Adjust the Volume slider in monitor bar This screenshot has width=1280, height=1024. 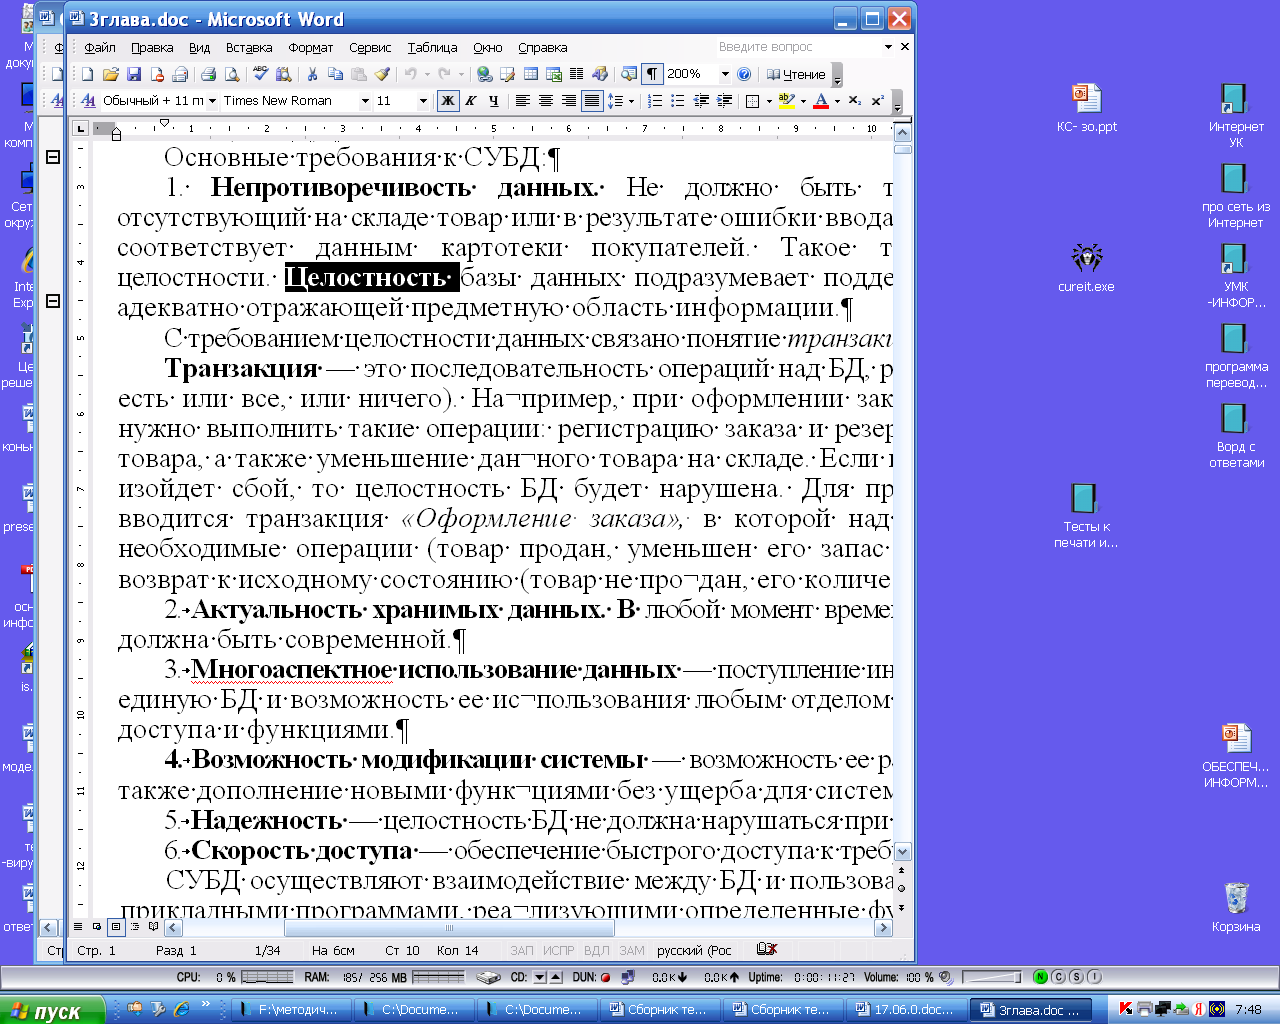[x=991, y=977]
